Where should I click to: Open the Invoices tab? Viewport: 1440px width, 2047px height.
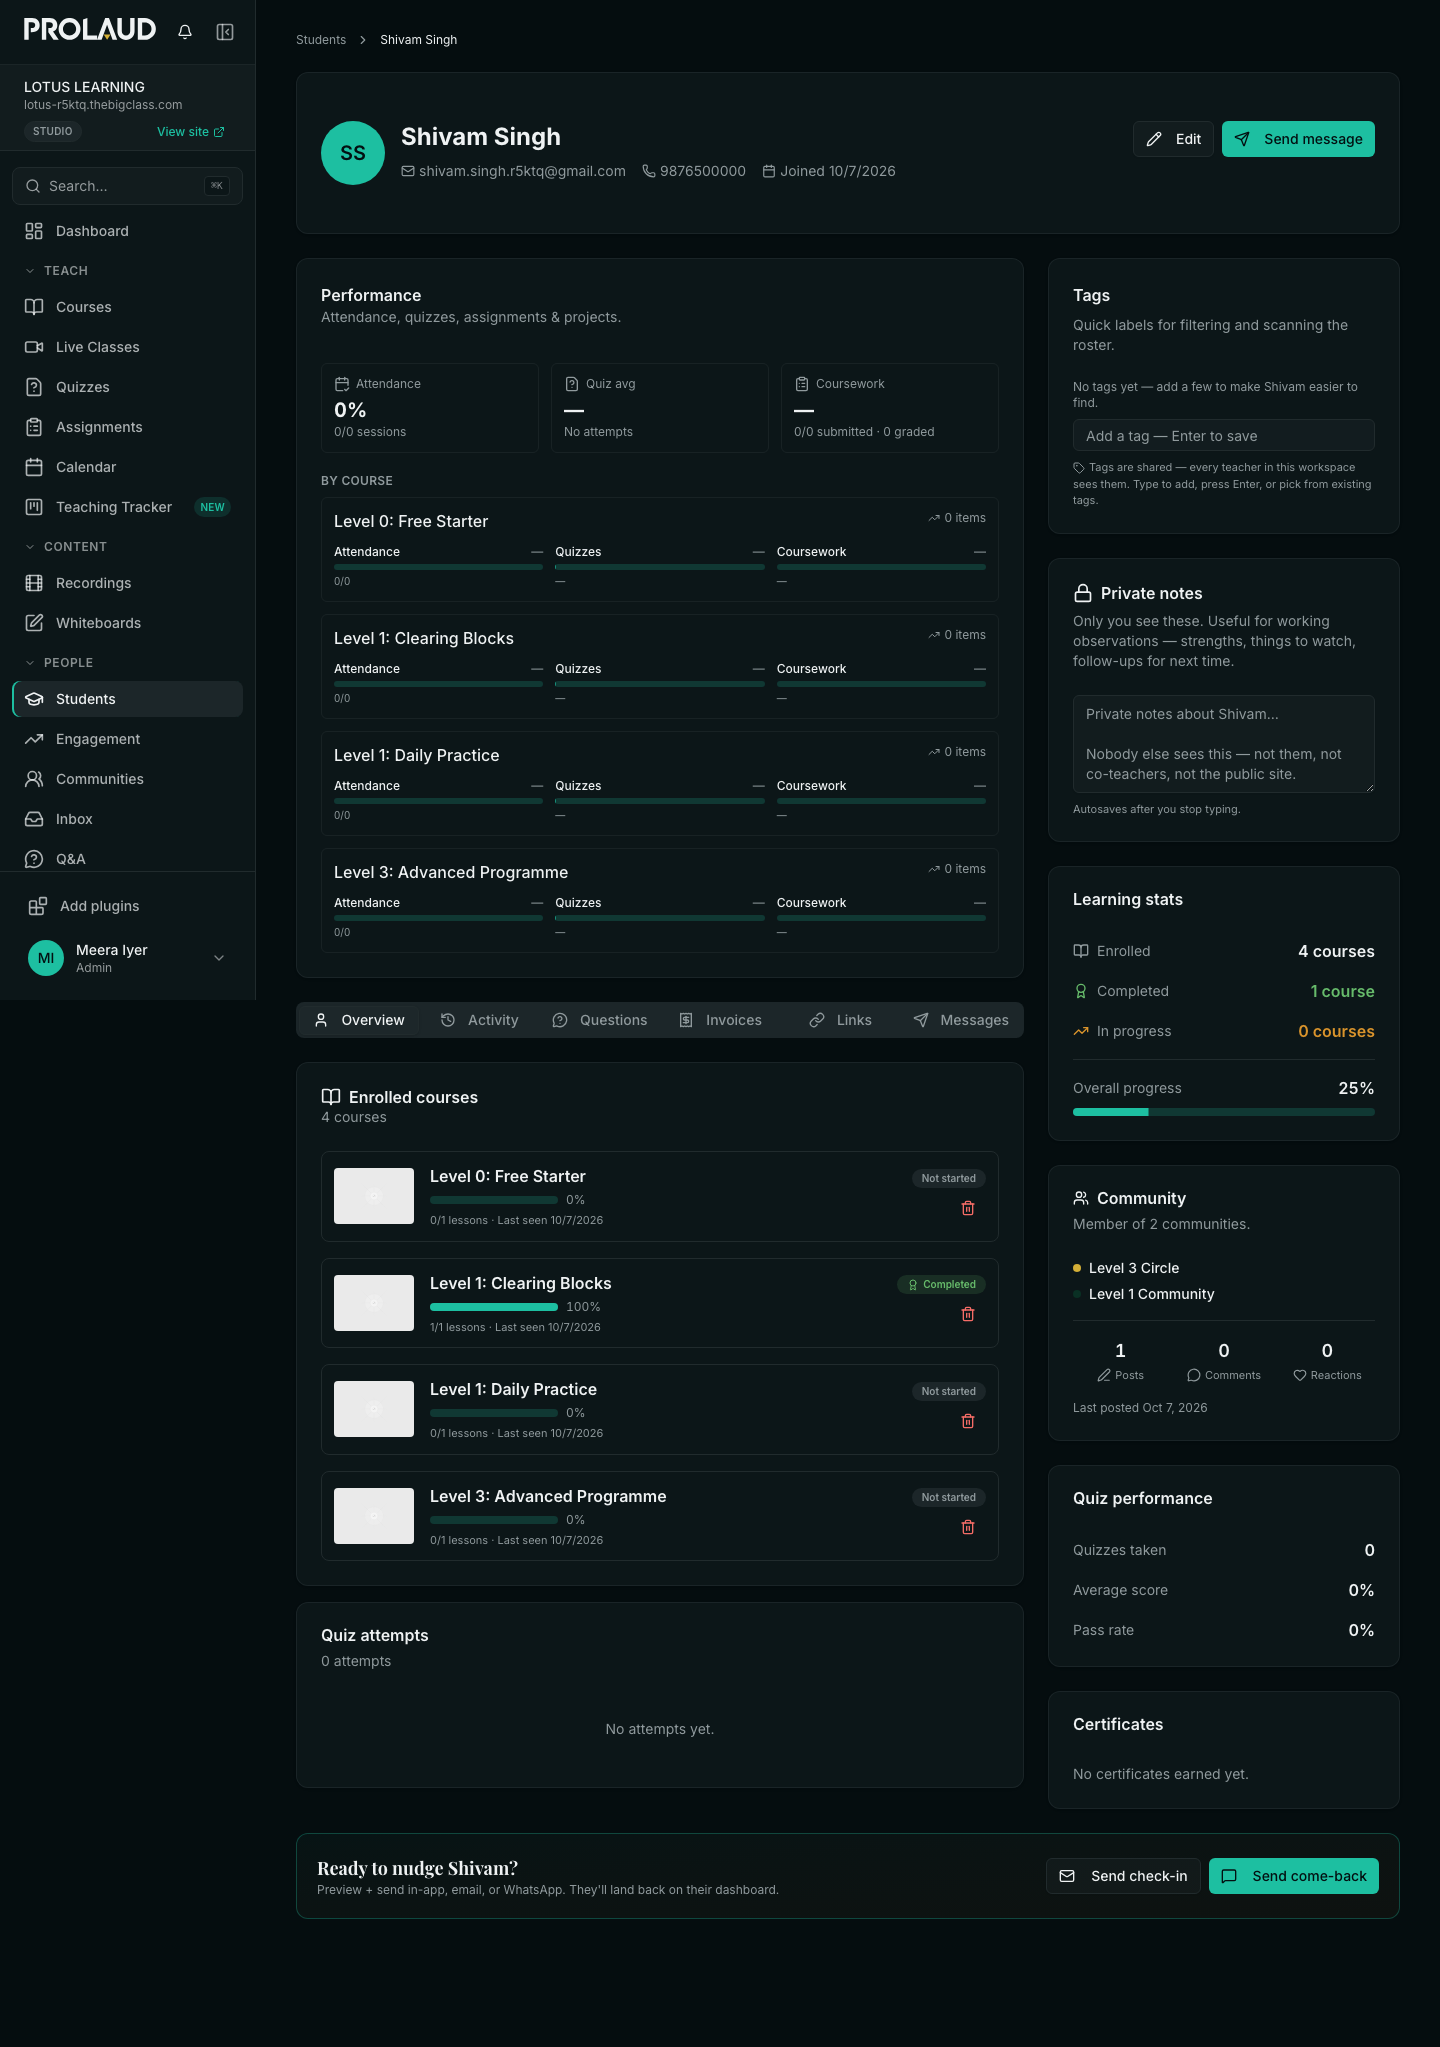click(x=721, y=1020)
